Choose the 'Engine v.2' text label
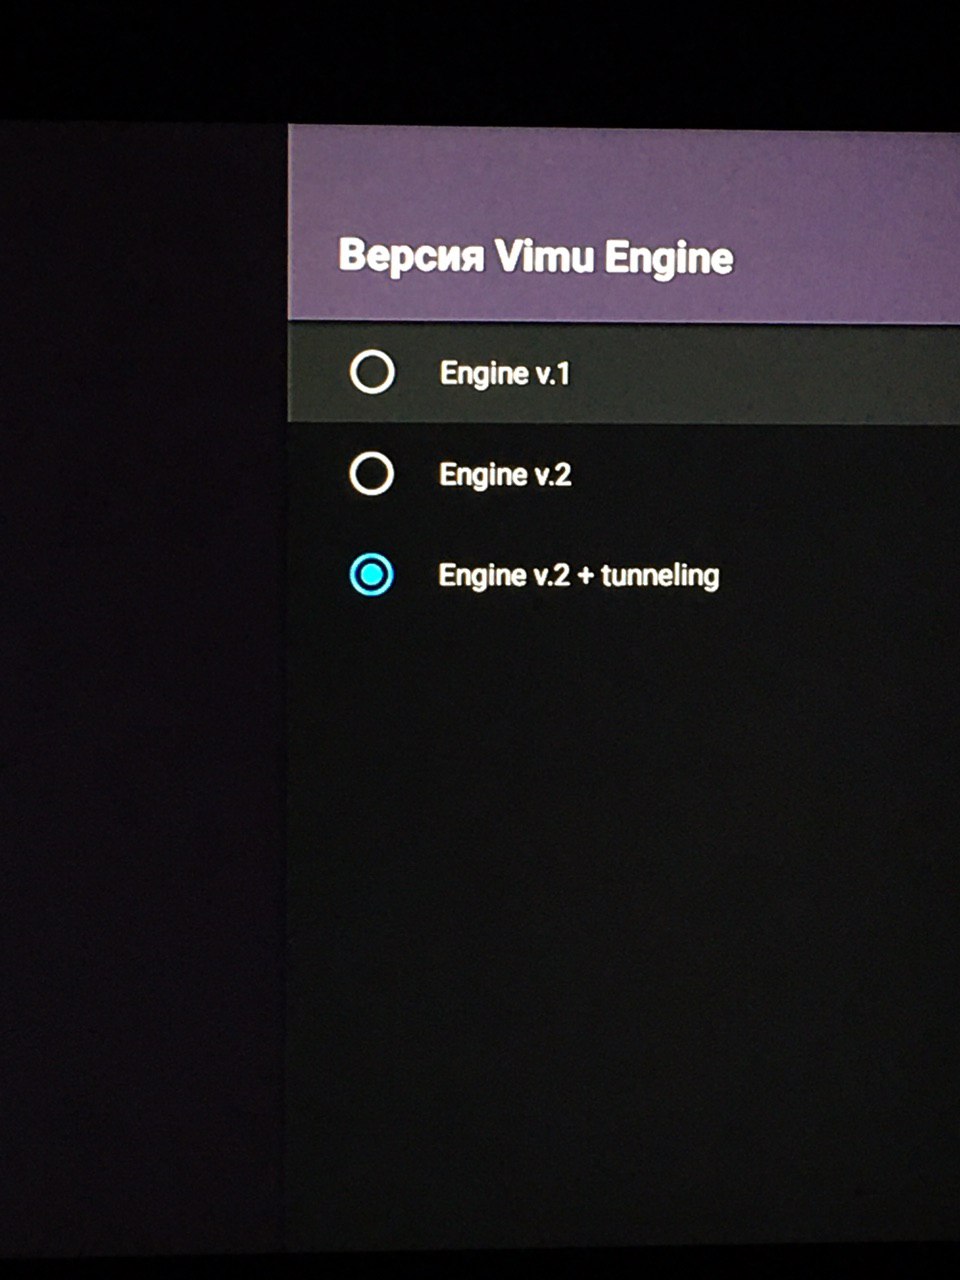The width and height of the screenshot is (960, 1280). click(505, 474)
